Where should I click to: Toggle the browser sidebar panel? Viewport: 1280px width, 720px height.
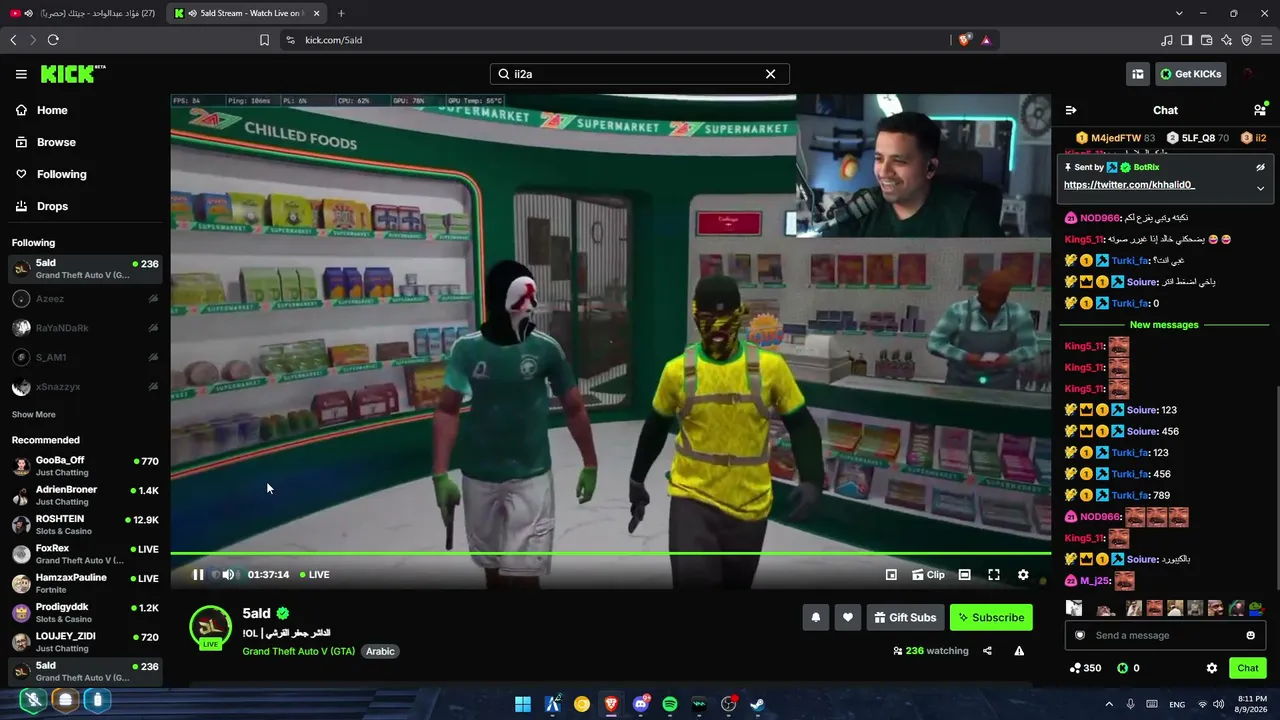coord(1186,40)
